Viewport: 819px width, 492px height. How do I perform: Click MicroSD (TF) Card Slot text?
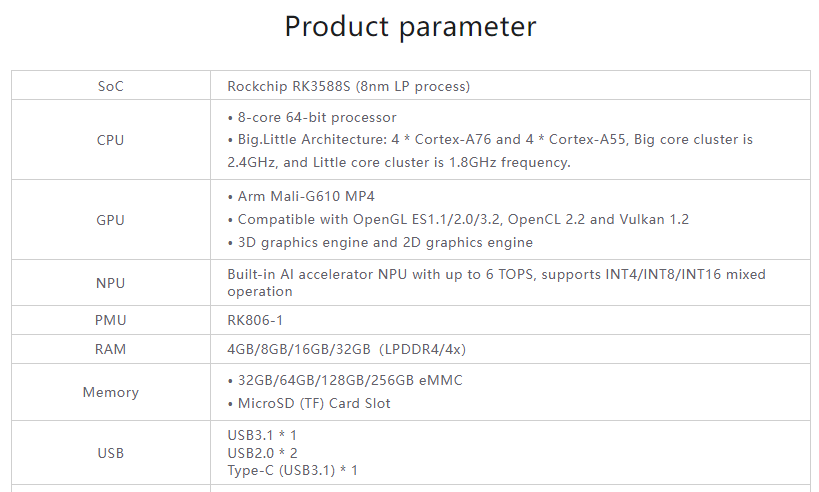pyautogui.click(x=309, y=403)
